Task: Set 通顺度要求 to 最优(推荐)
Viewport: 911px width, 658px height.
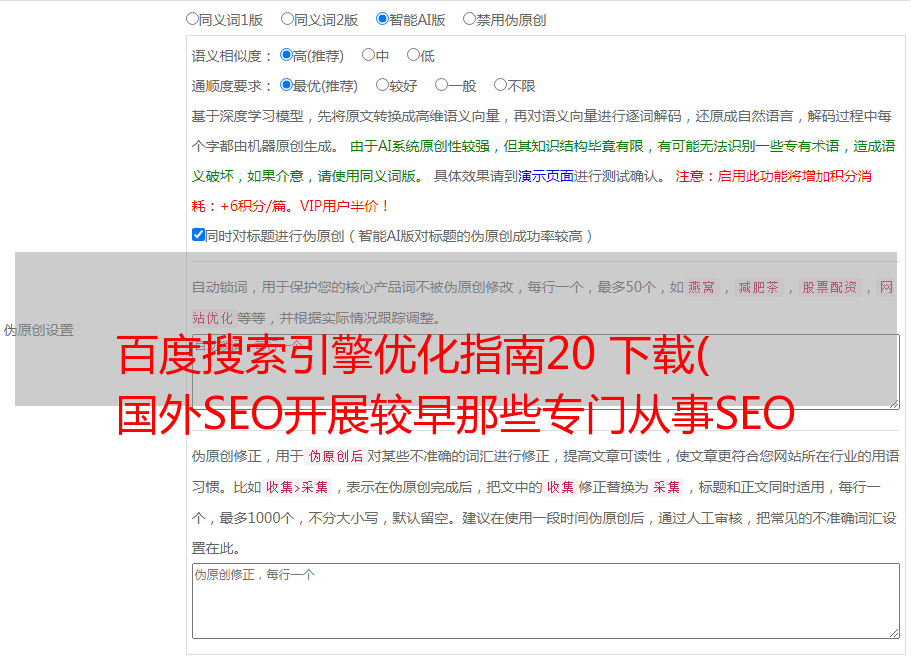Action: coord(286,85)
